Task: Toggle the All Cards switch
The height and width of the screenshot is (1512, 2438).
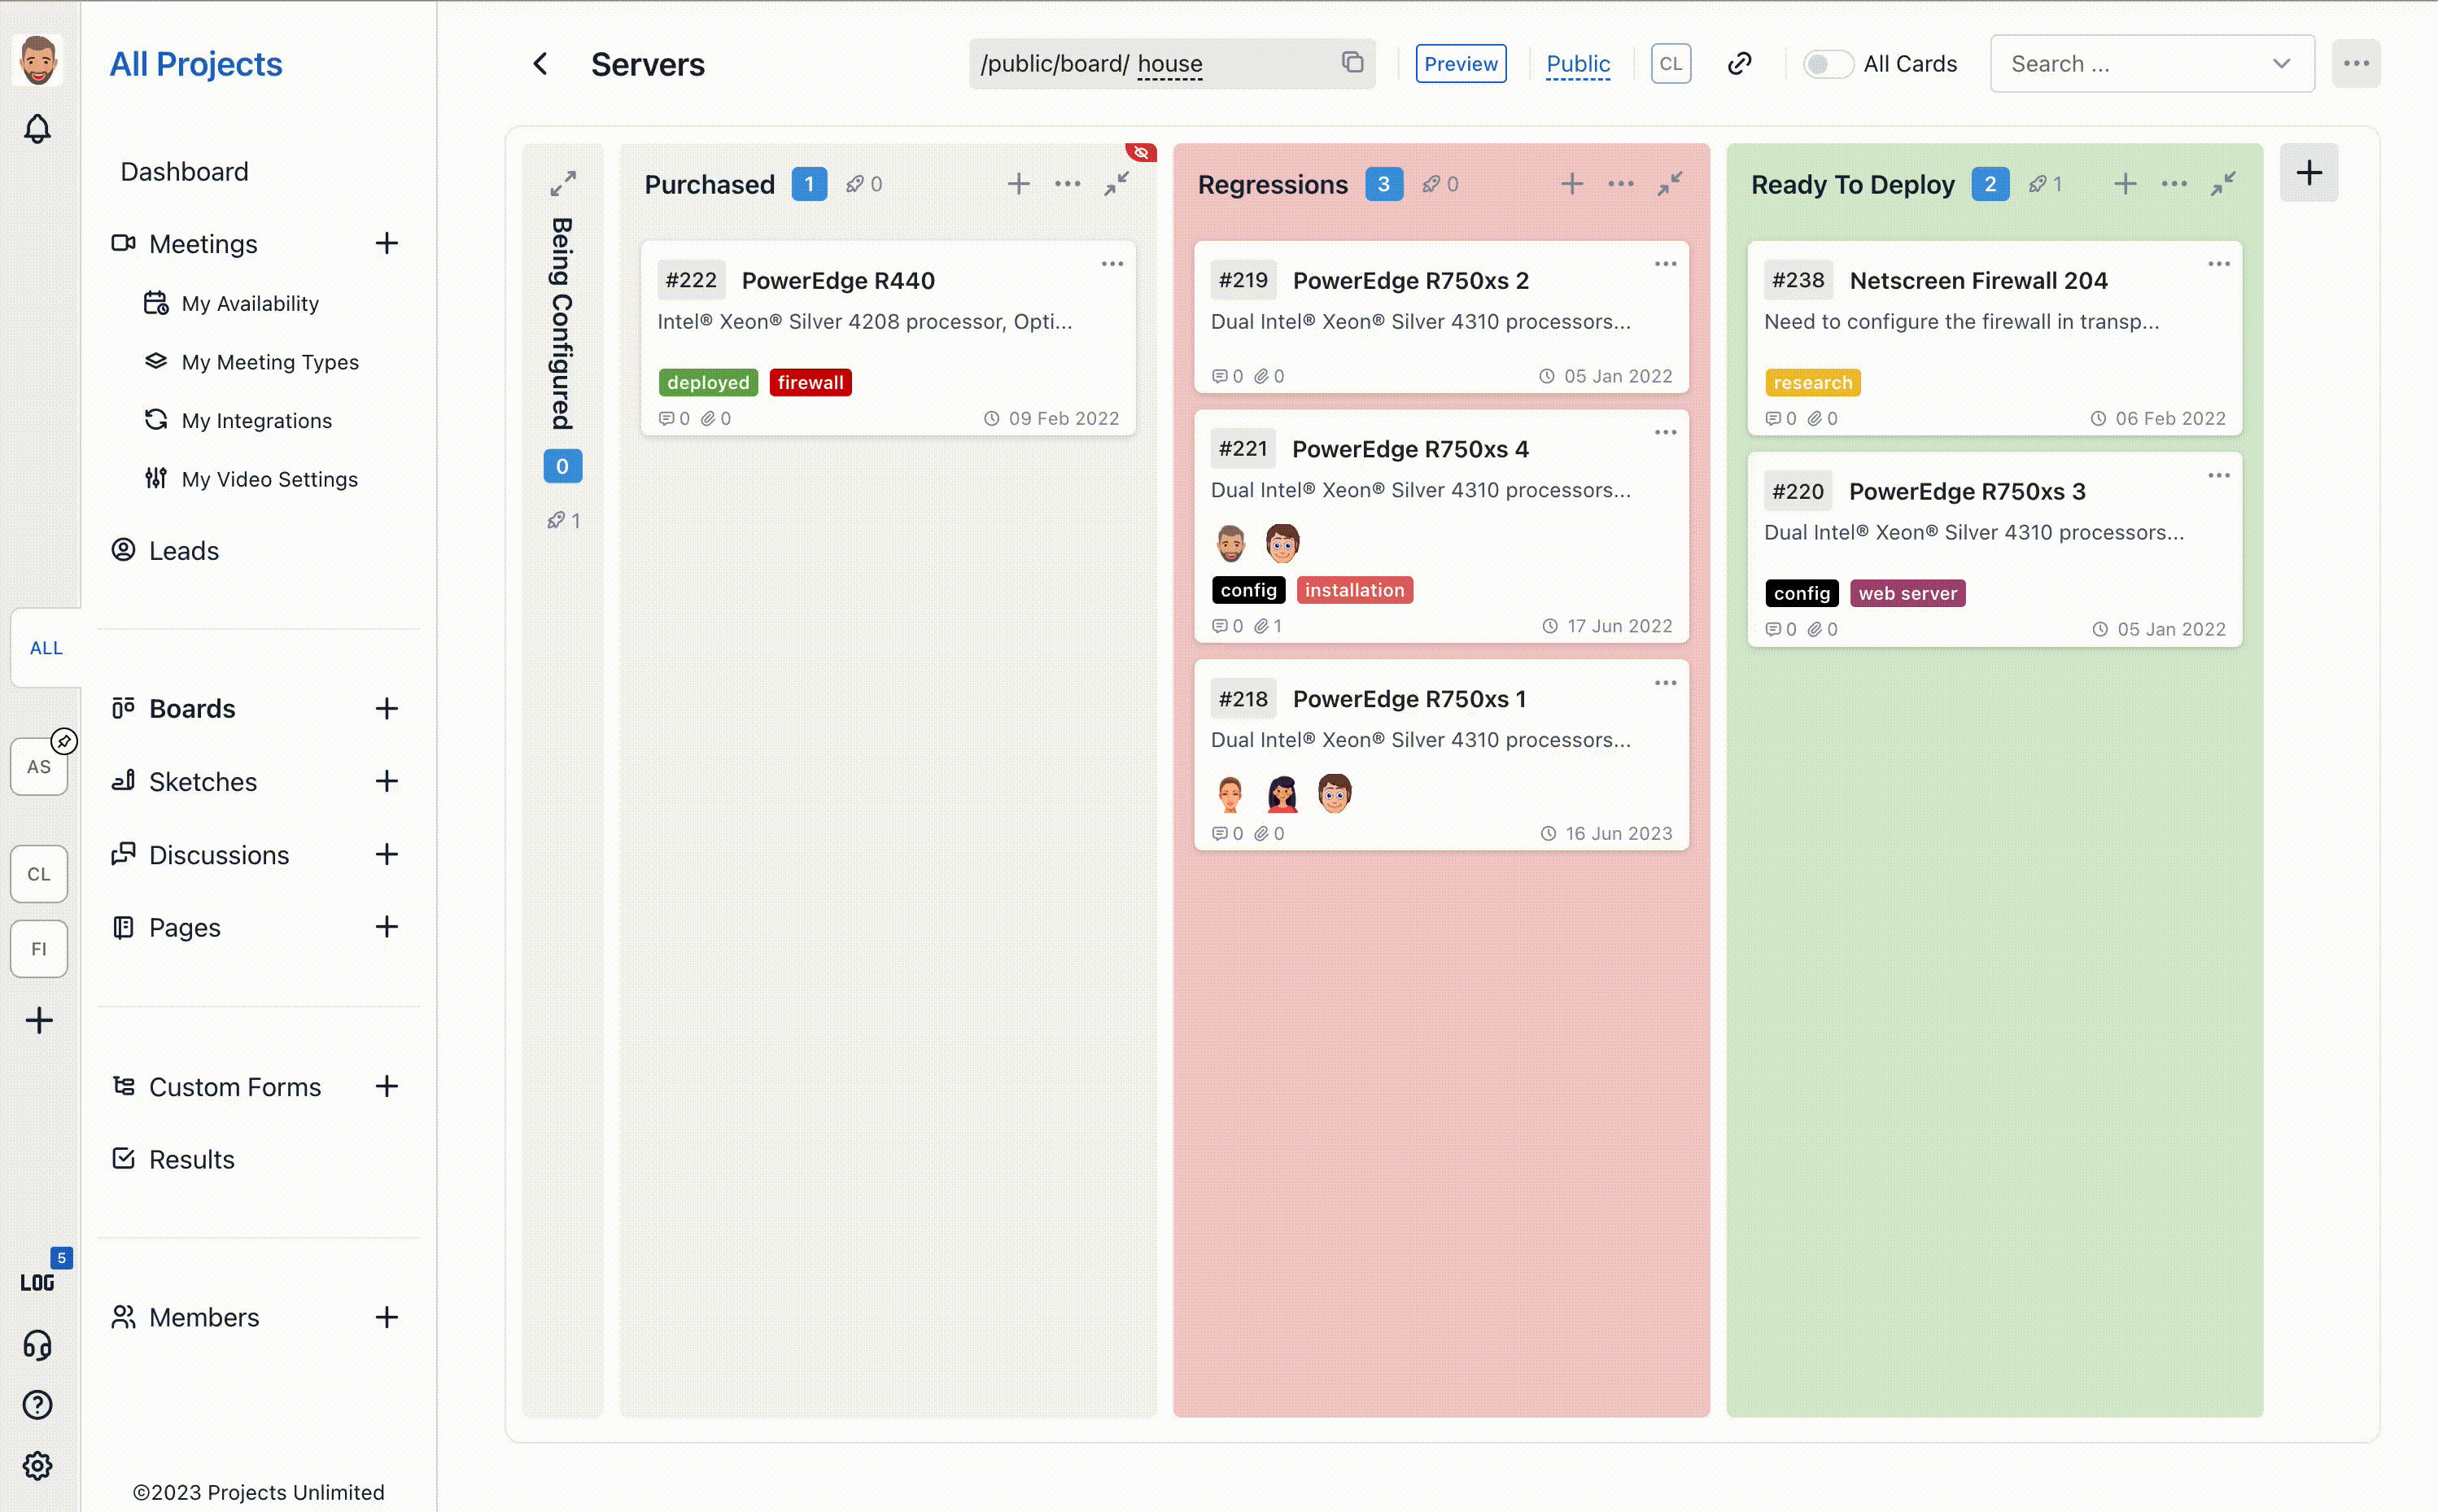Action: (1827, 64)
